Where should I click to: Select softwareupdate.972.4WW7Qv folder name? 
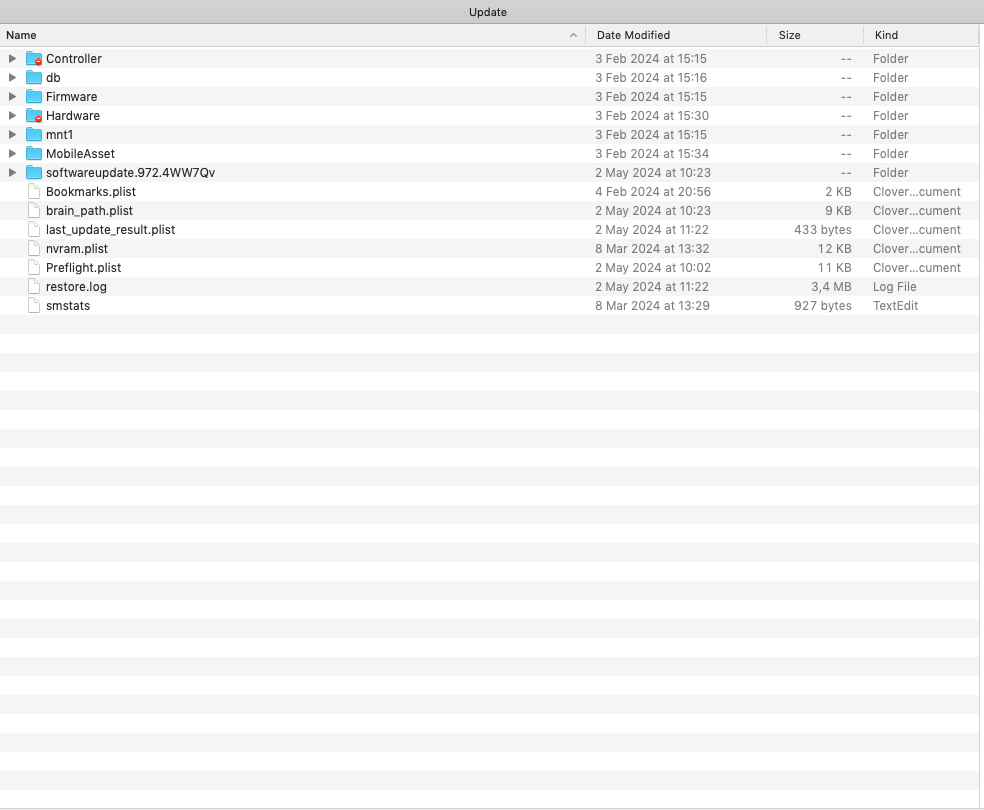click(131, 173)
